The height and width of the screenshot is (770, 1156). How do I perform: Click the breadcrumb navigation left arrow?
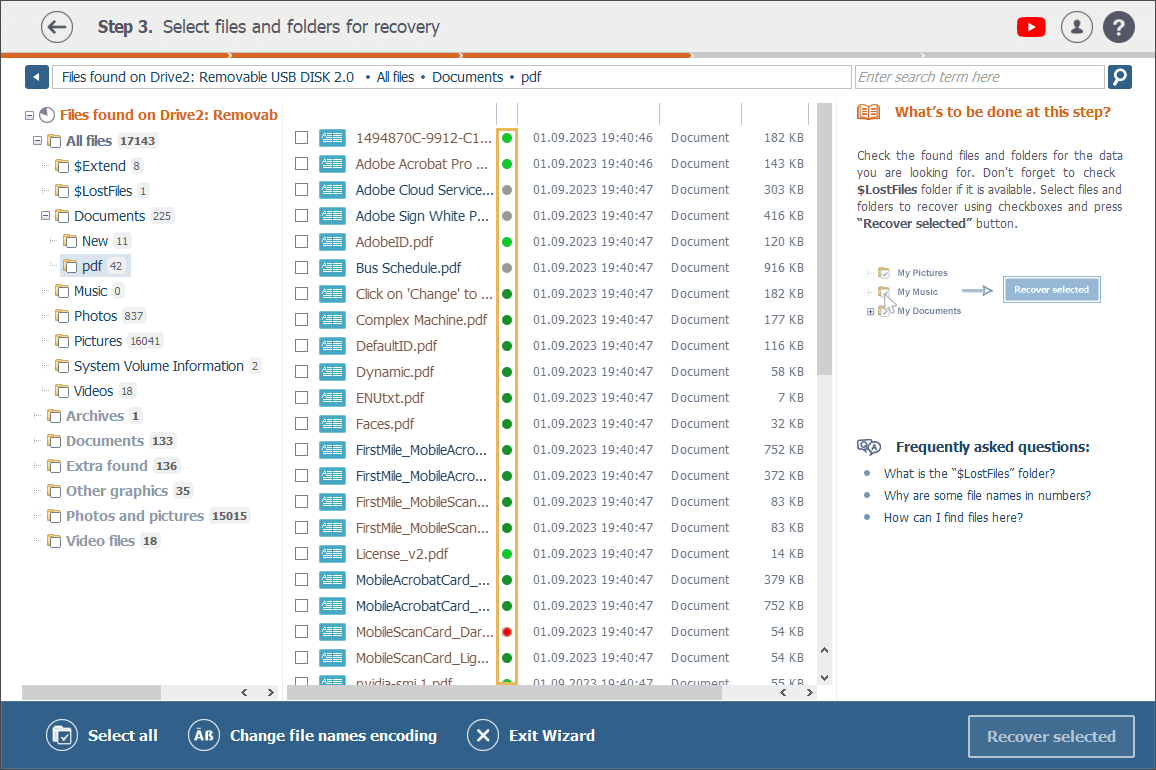(37, 77)
